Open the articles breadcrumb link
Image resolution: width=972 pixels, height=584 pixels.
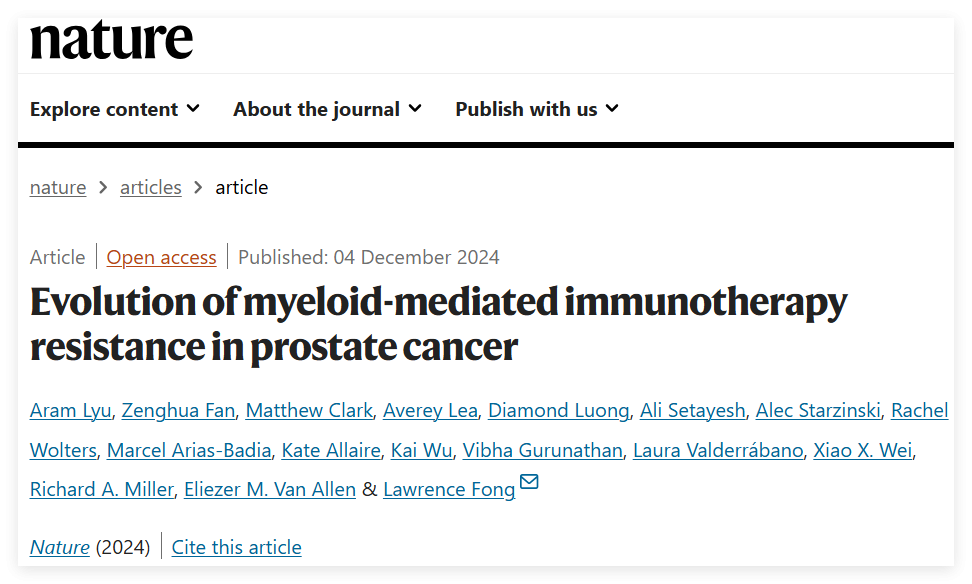coord(151,187)
